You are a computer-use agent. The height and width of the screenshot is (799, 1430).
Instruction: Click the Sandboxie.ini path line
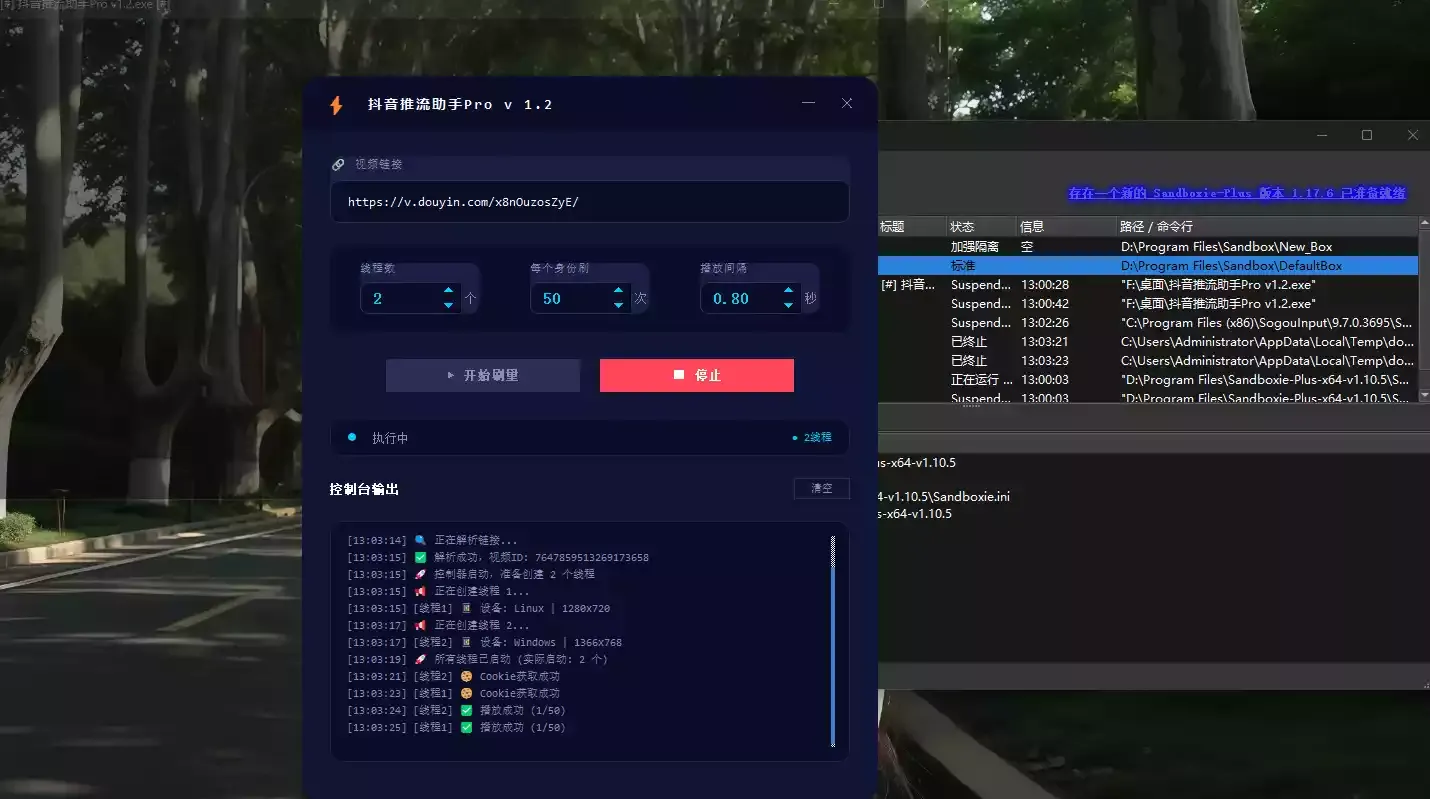(x=944, y=497)
